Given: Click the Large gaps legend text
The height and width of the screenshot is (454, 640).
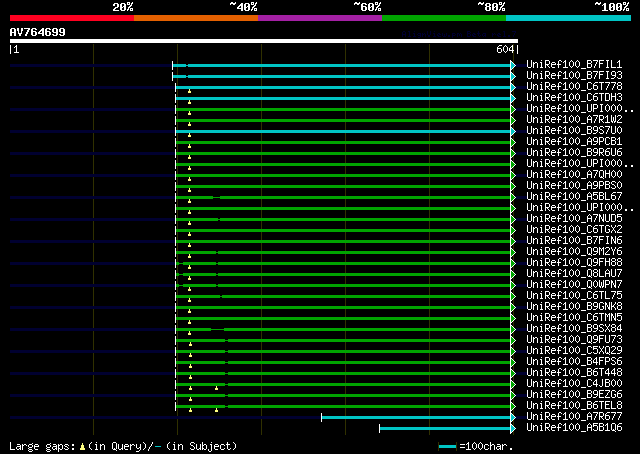Looking at the screenshot, I should point(123,446).
